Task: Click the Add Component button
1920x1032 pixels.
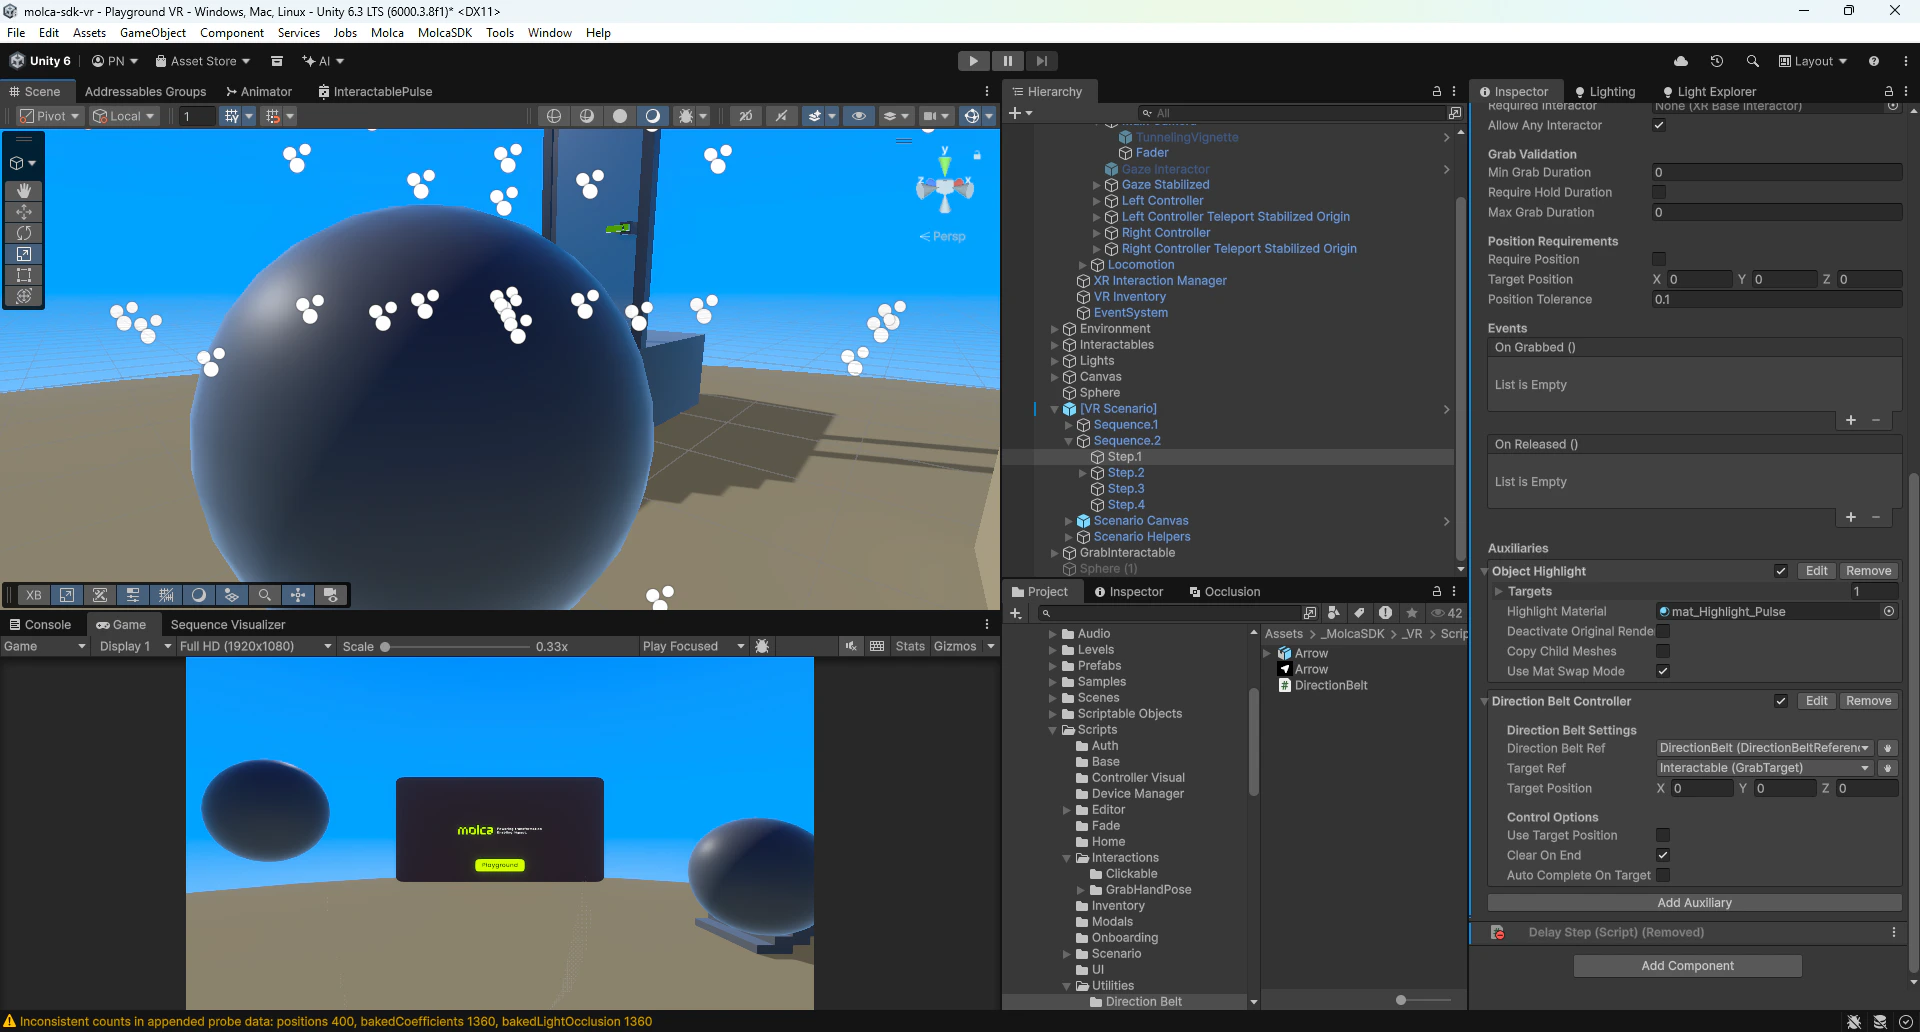Action: click(x=1688, y=966)
